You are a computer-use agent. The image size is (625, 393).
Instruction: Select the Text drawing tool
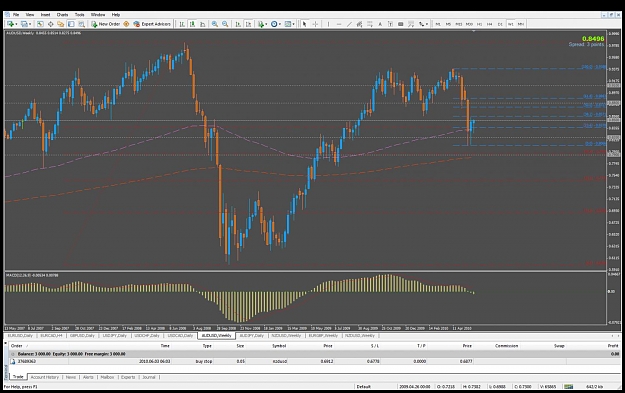380,24
